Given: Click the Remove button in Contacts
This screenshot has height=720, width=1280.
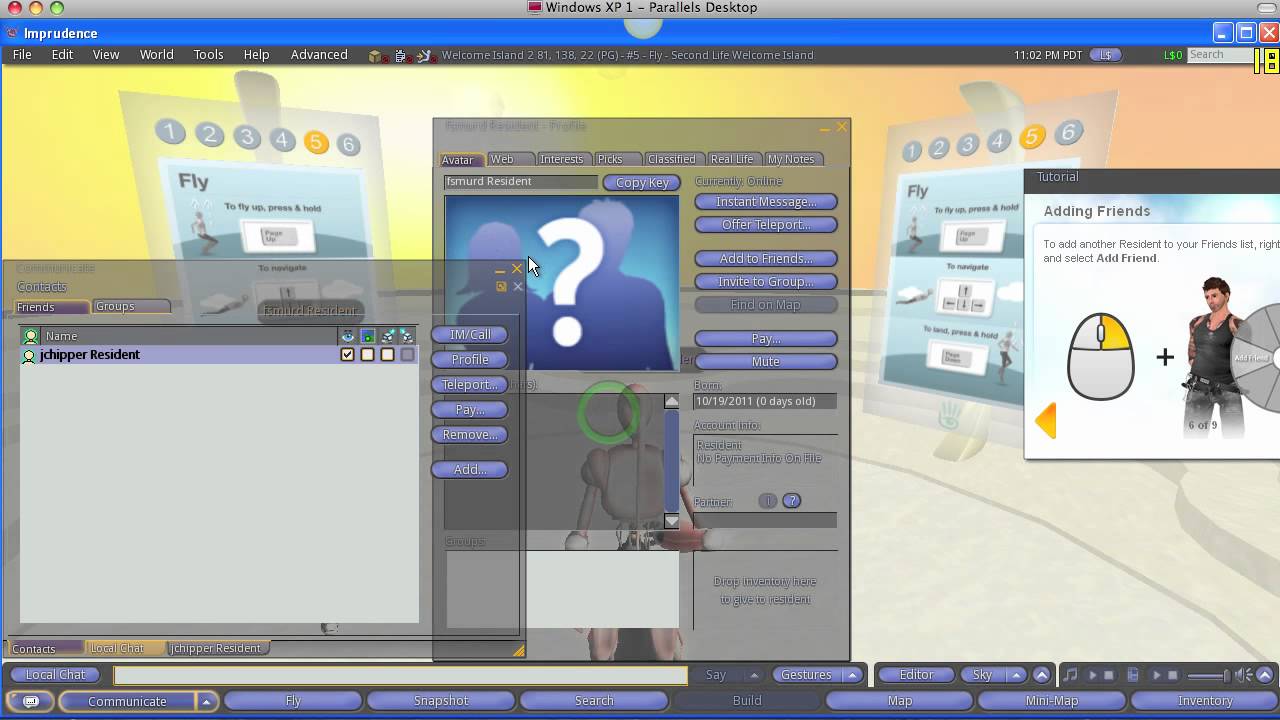Looking at the screenshot, I should coord(470,434).
